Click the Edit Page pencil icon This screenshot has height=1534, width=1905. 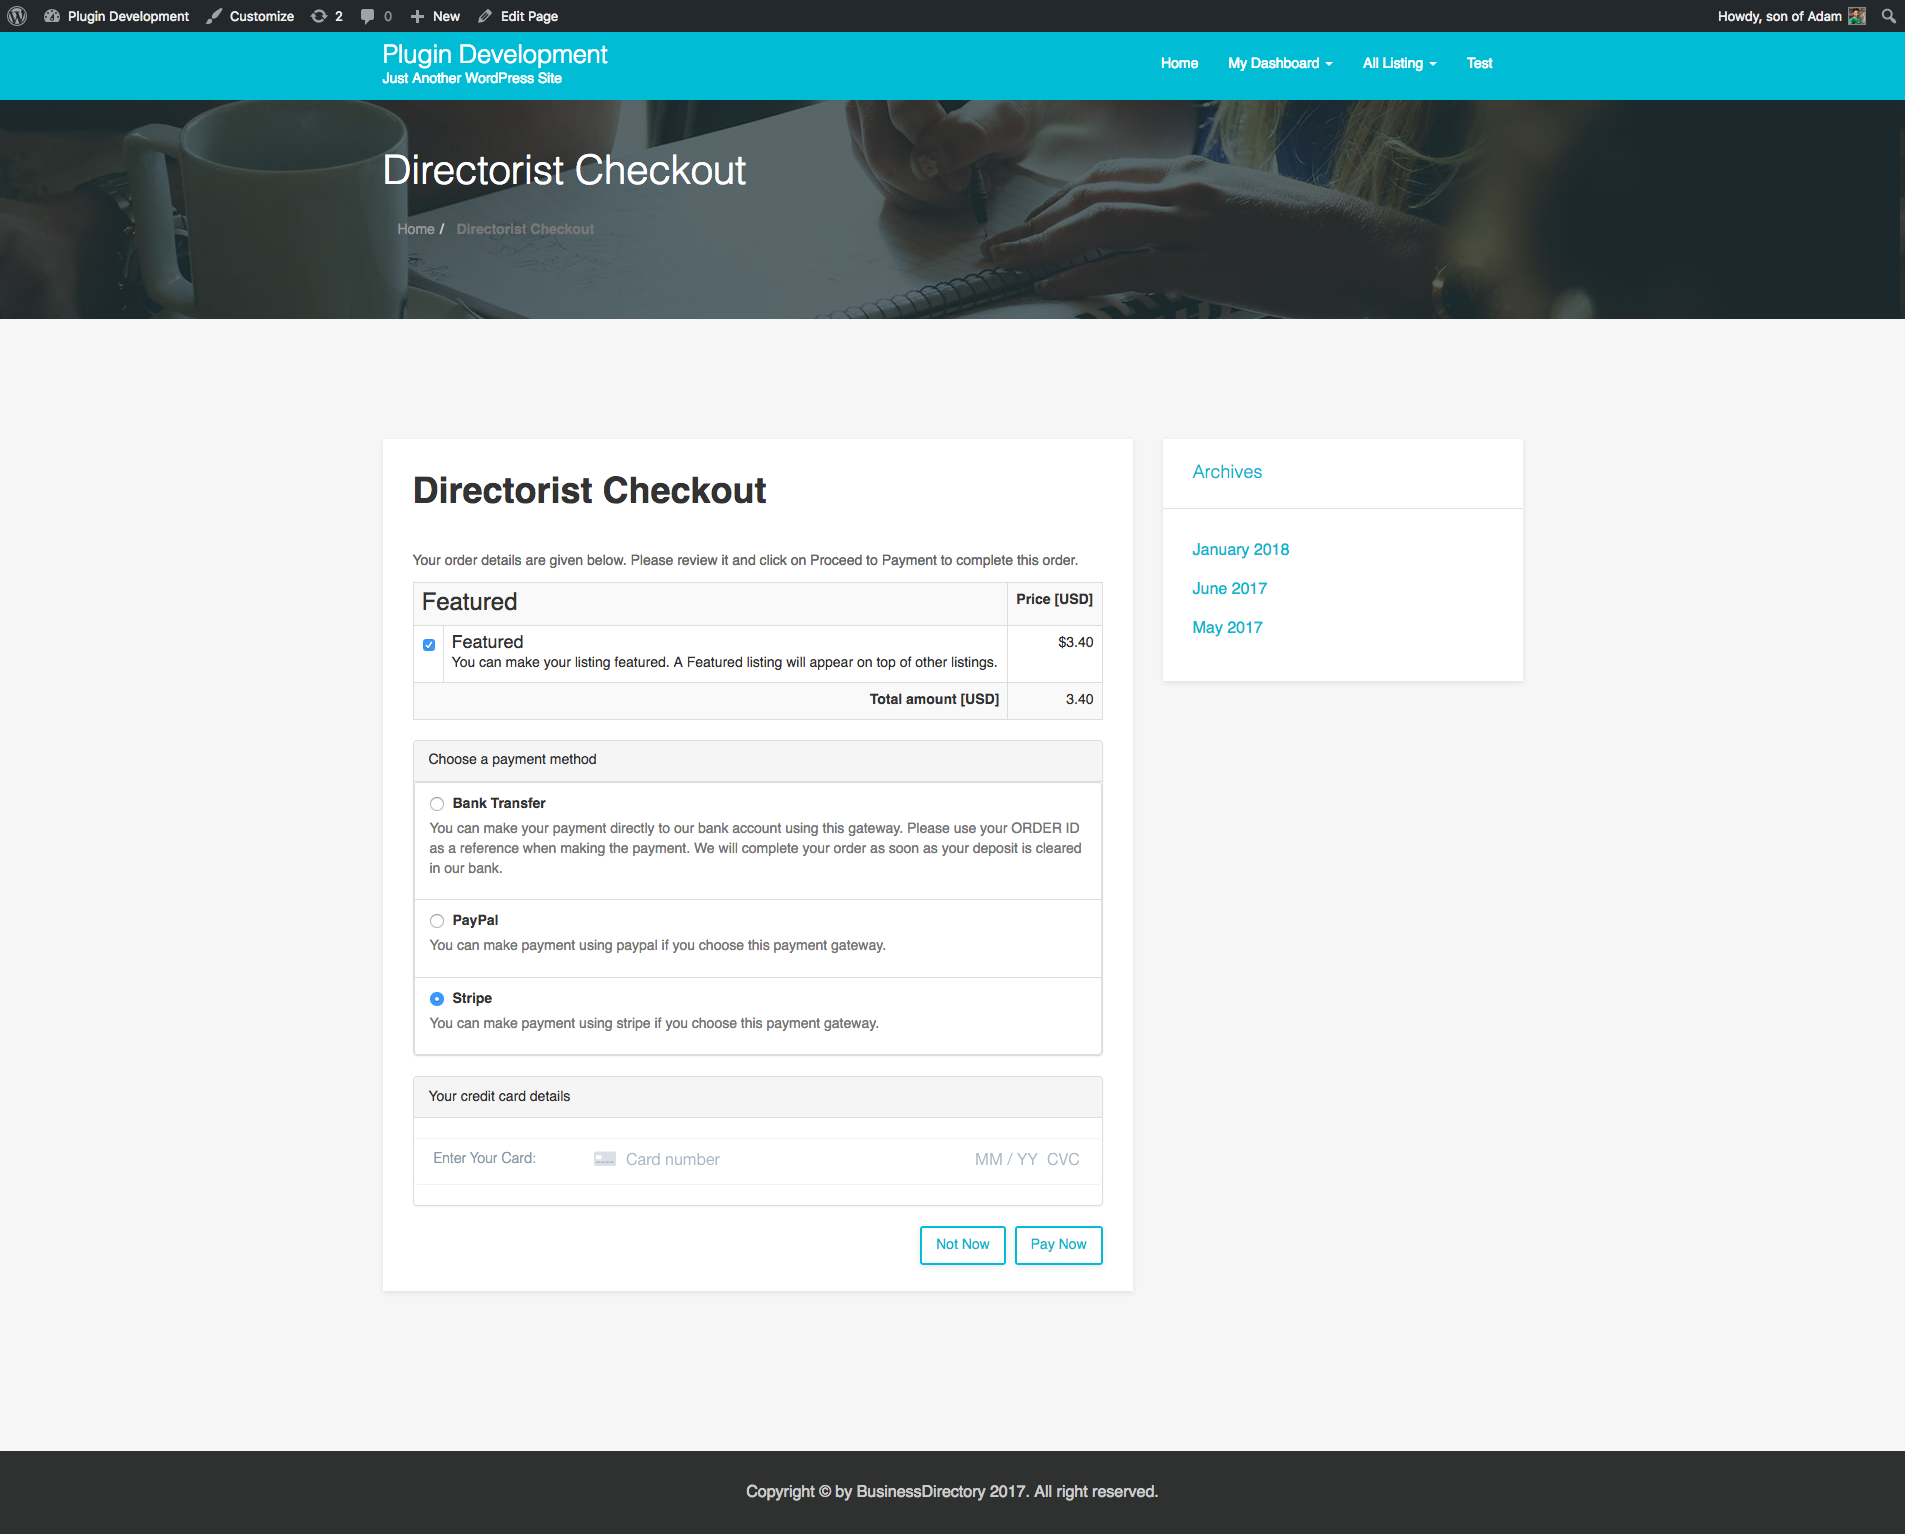click(485, 16)
